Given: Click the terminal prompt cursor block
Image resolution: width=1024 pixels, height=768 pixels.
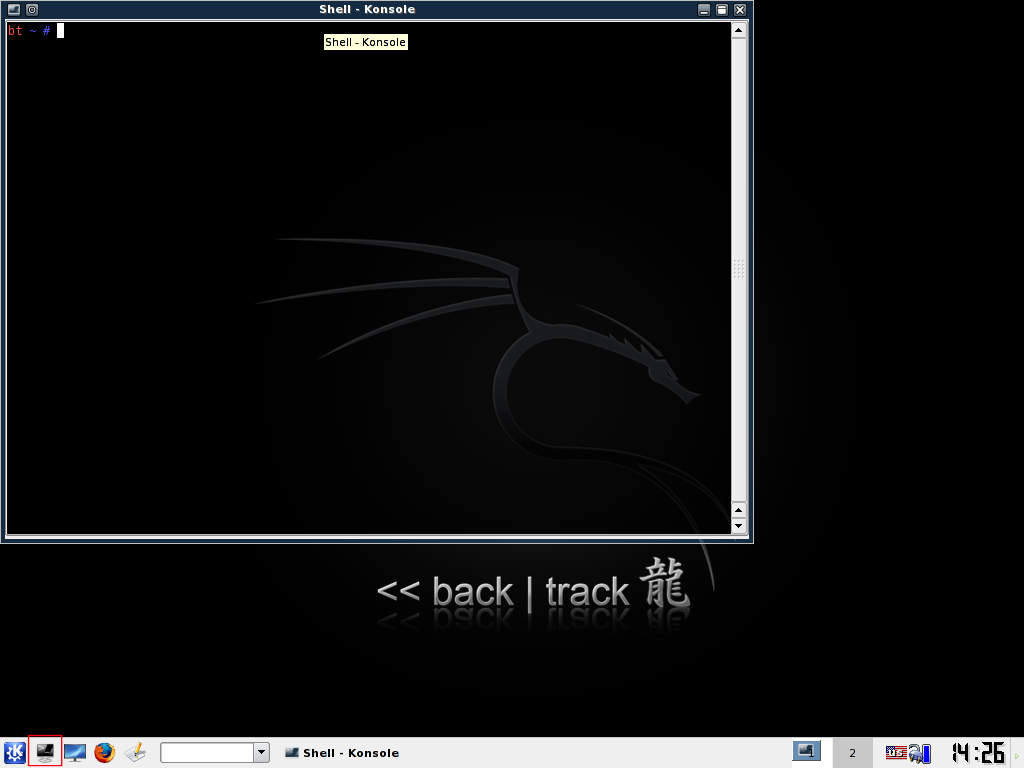Looking at the screenshot, I should 61,31.
